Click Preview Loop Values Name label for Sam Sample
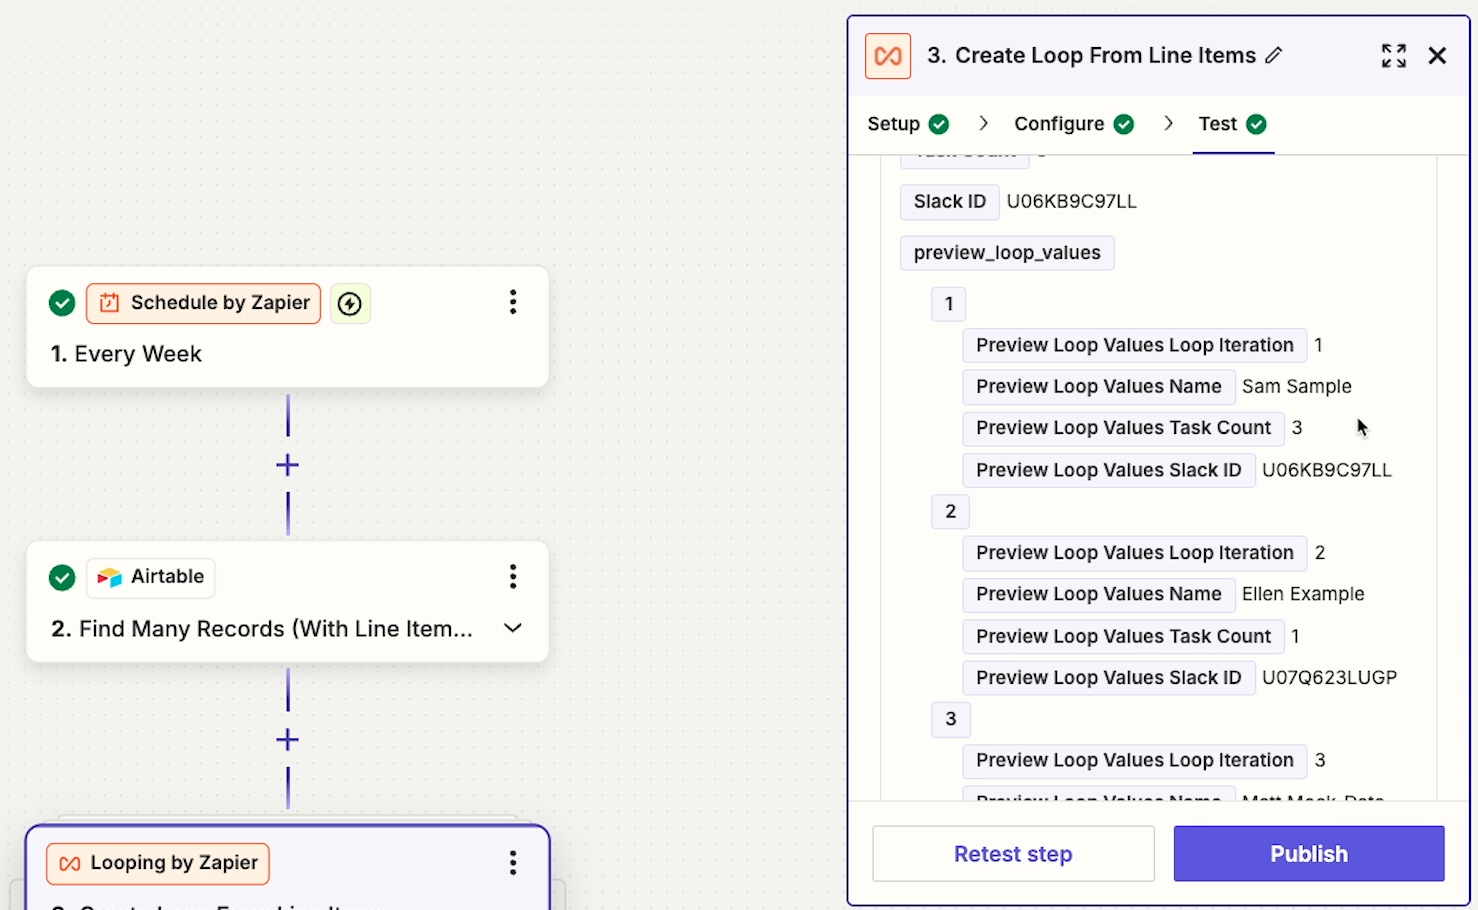The width and height of the screenshot is (1478, 910). (x=1099, y=386)
